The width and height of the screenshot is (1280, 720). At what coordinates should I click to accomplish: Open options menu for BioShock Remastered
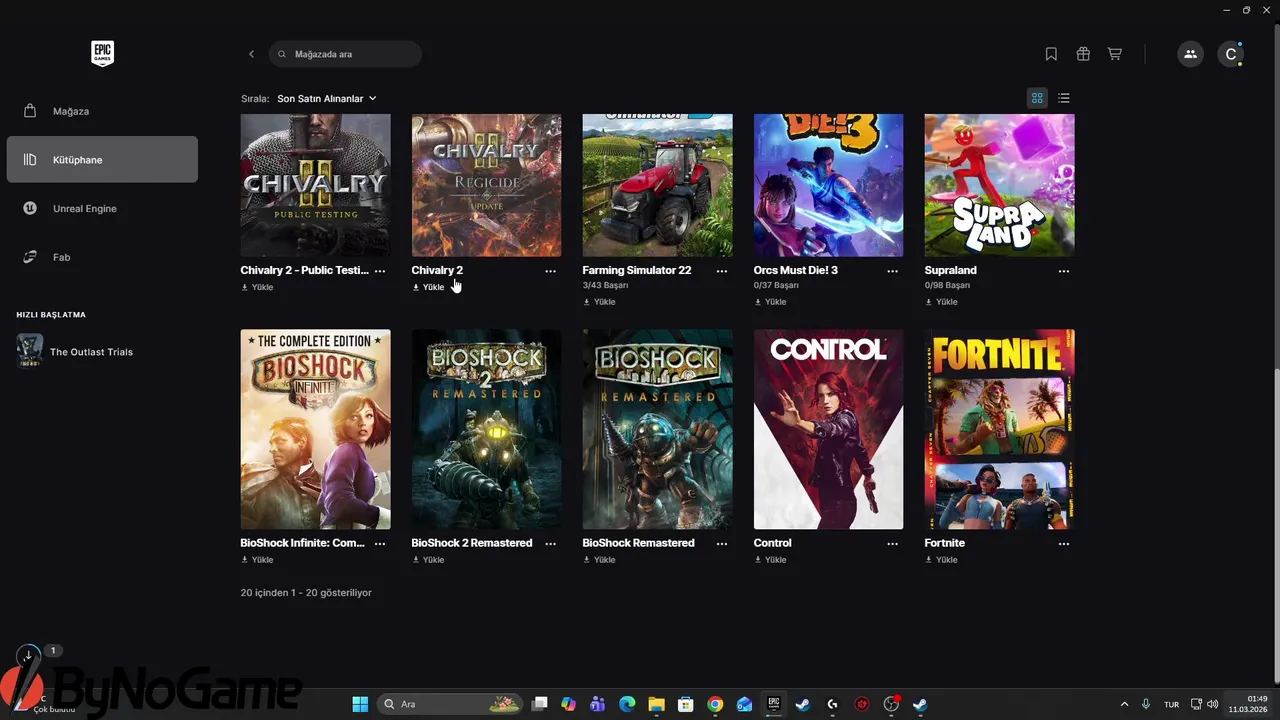click(722, 544)
